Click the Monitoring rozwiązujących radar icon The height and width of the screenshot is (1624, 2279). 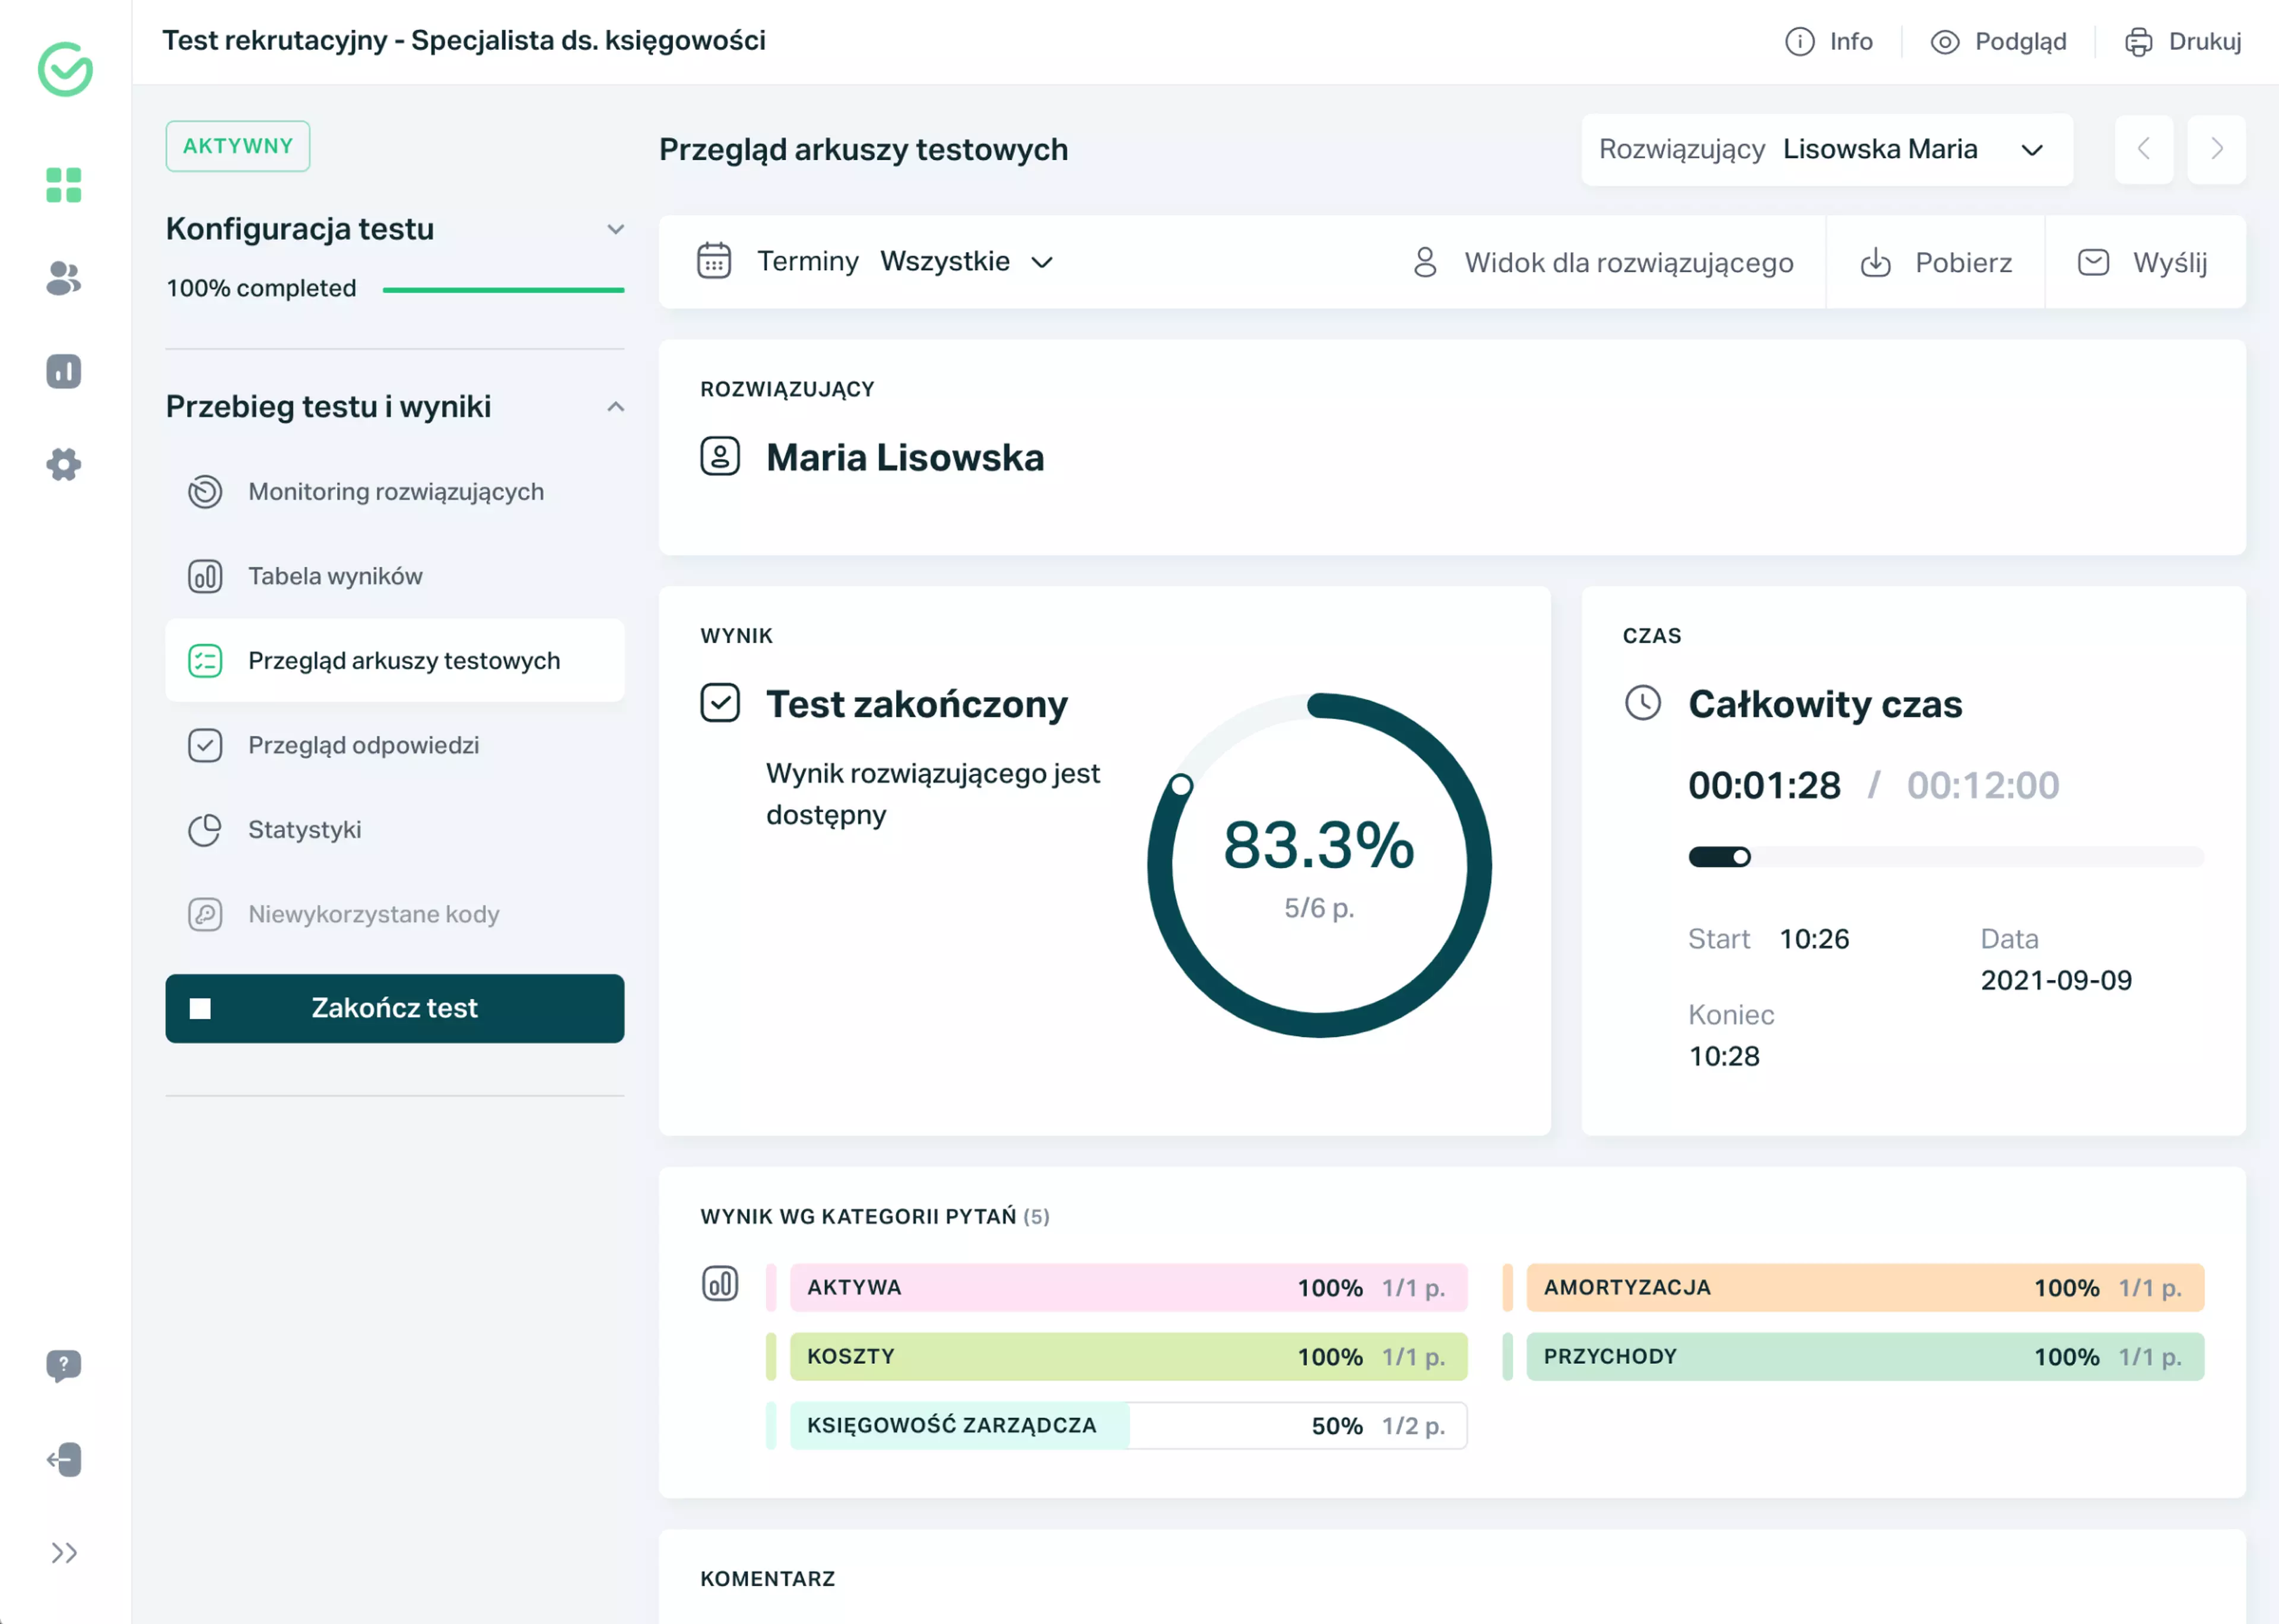click(205, 492)
